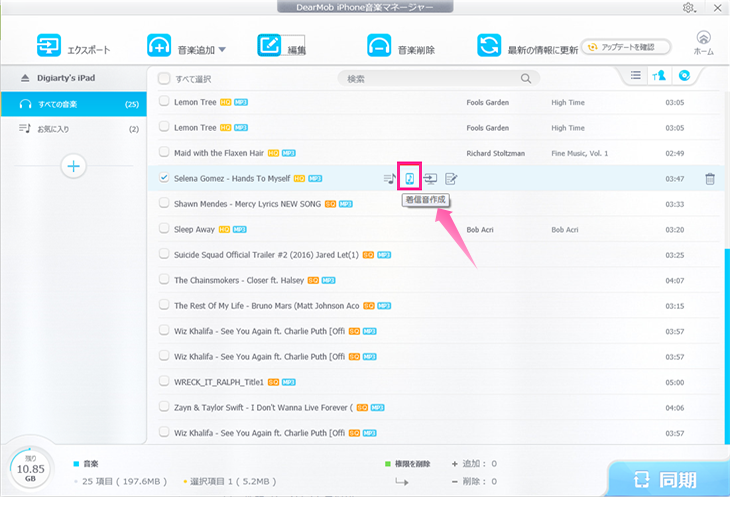Image resolution: width=730 pixels, height=510 pixels.
Task: Check The Rest Of My Life checkbox
Action: [x=164, y=305]
